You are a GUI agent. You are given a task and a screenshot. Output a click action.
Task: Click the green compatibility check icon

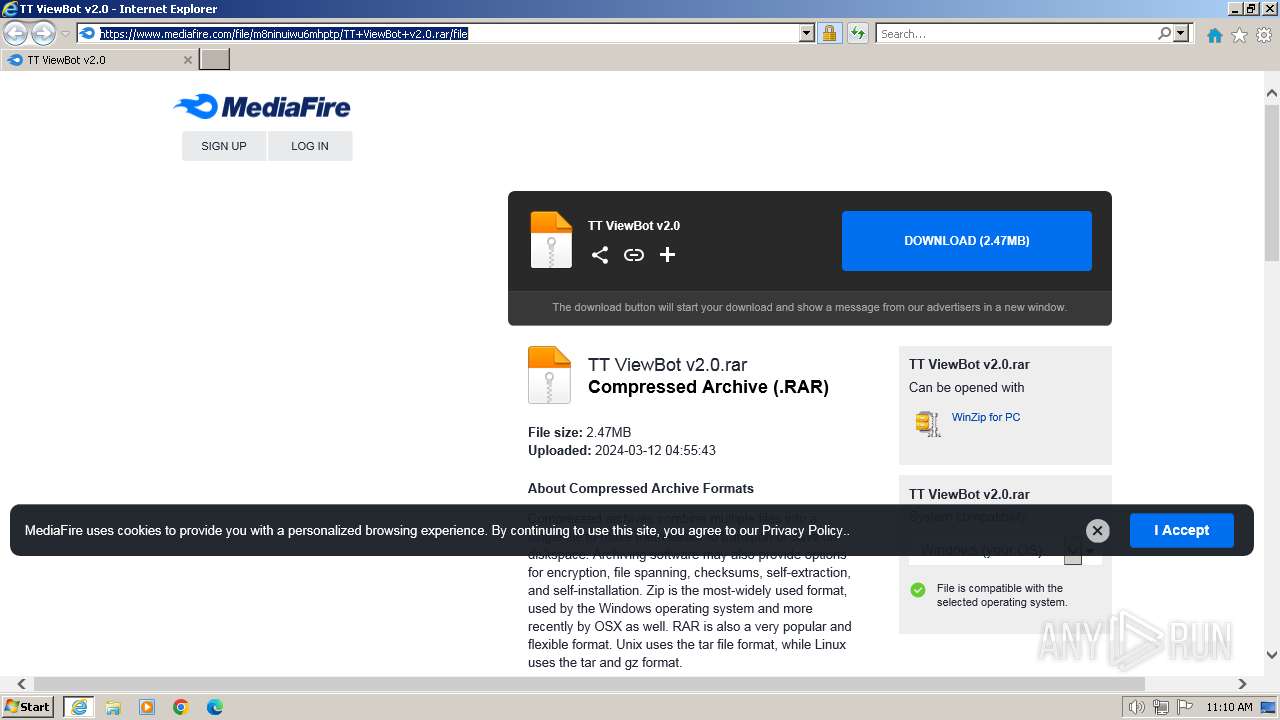click(918, 590)
